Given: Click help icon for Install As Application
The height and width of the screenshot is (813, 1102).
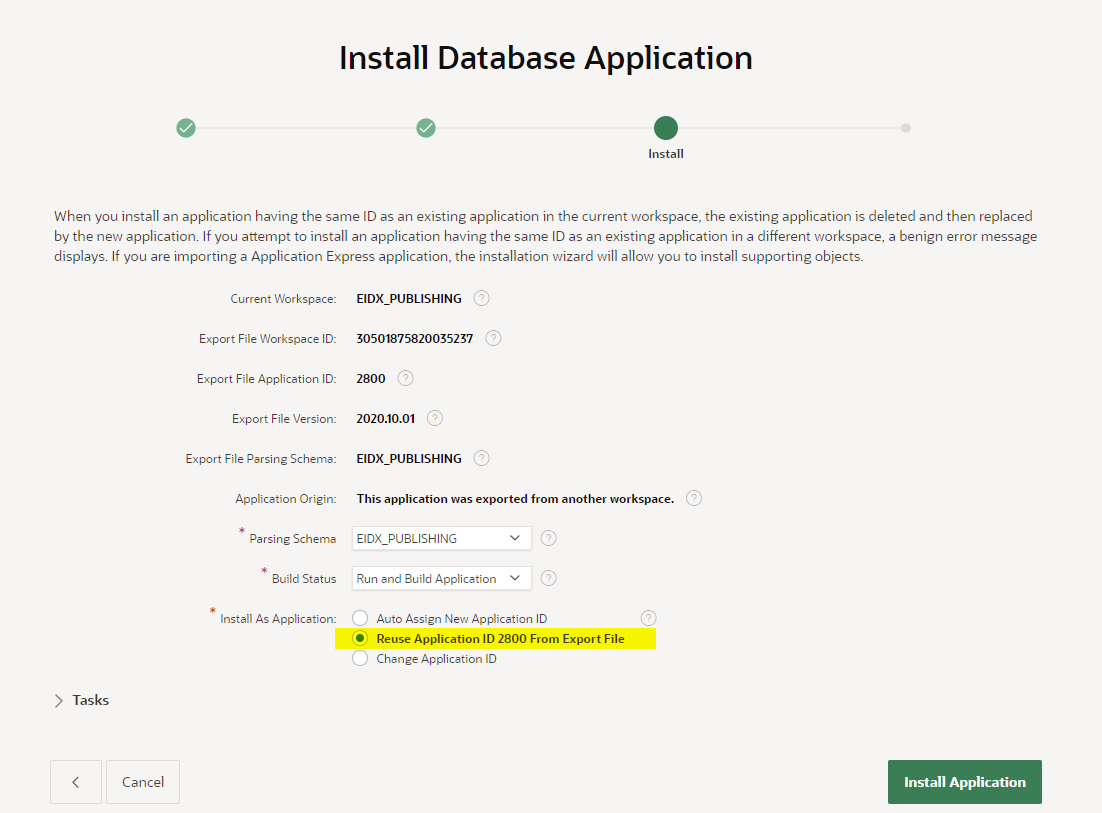Looking at the screenshot, I should [648, 618].
